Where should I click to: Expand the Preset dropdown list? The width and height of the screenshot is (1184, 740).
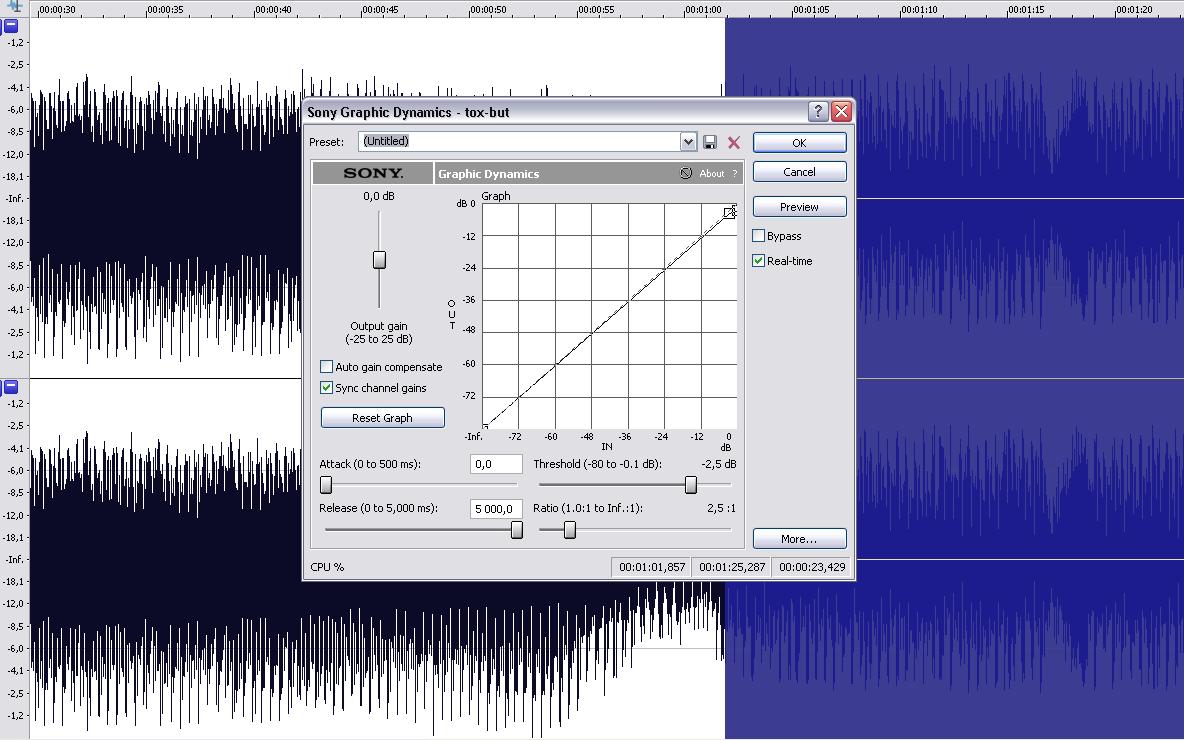tap(687, 142)
